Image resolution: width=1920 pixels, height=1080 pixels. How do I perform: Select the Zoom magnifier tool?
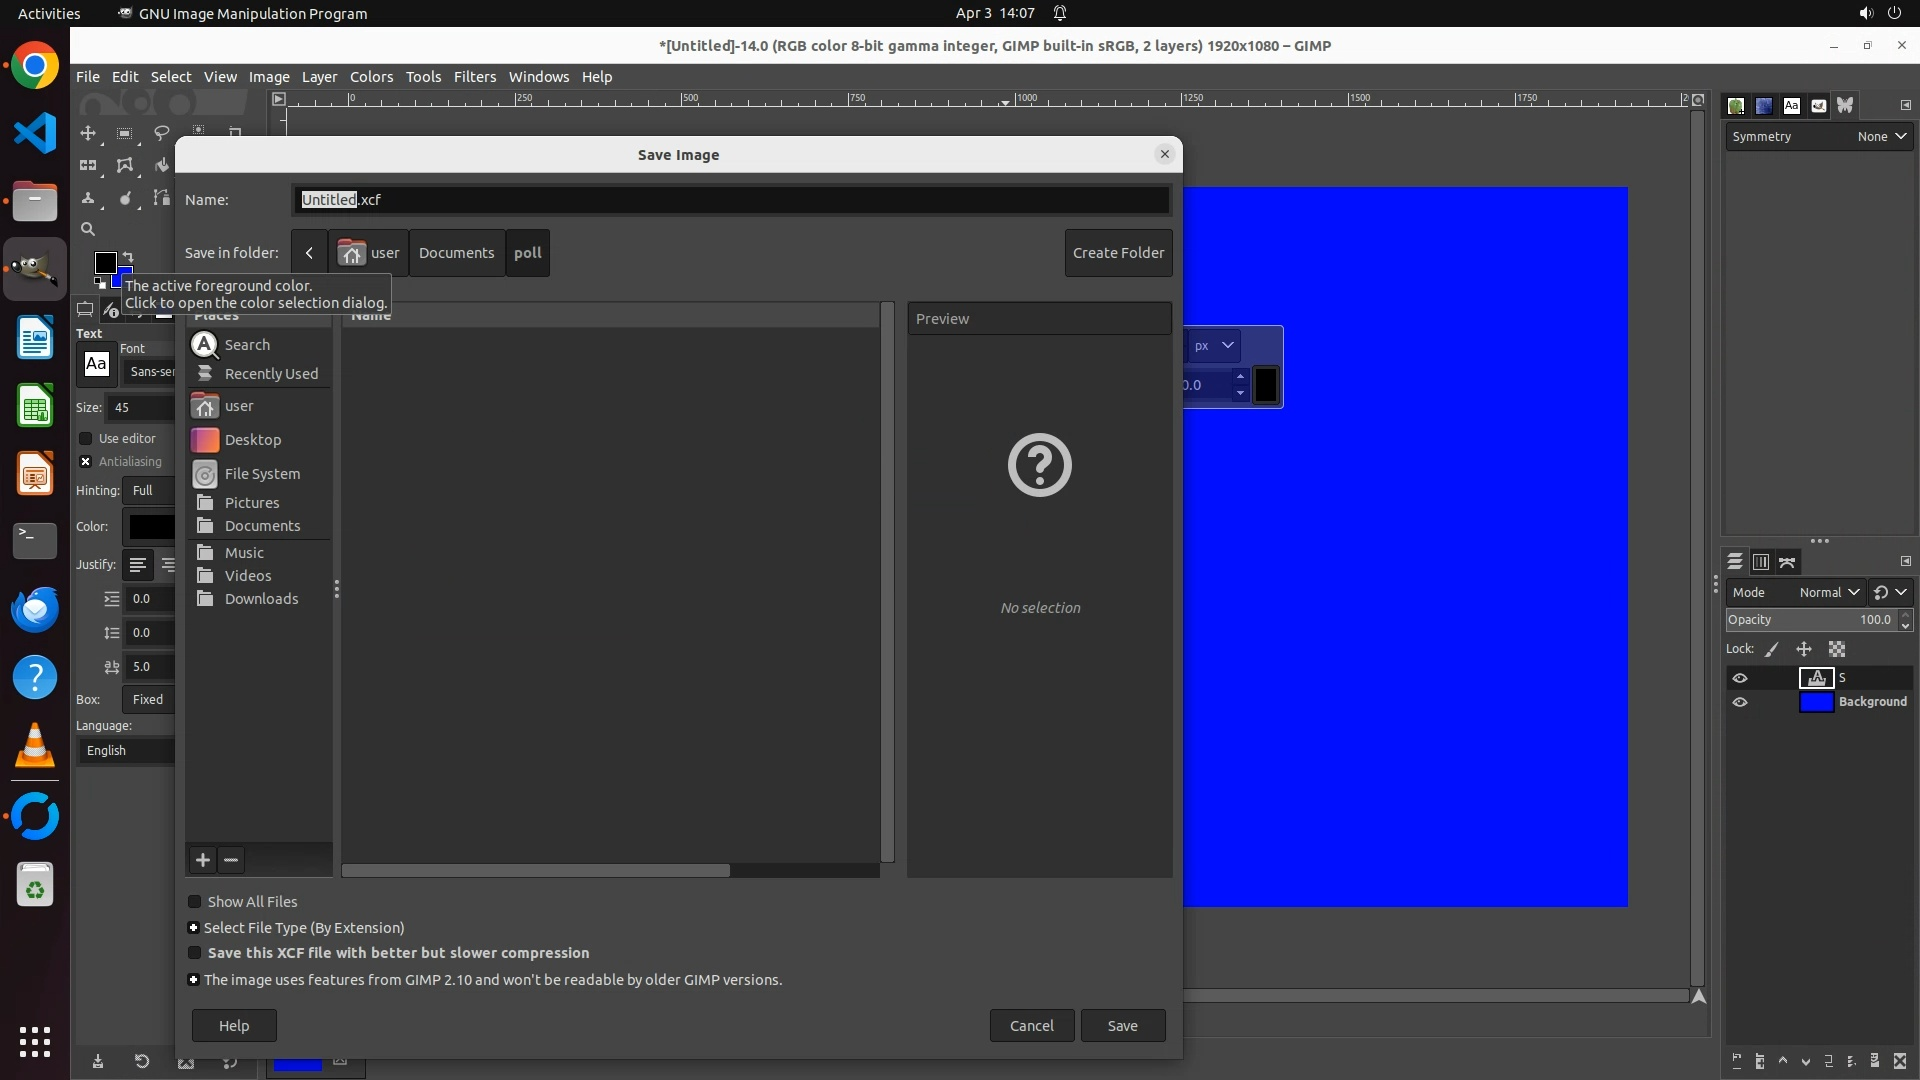88,229
